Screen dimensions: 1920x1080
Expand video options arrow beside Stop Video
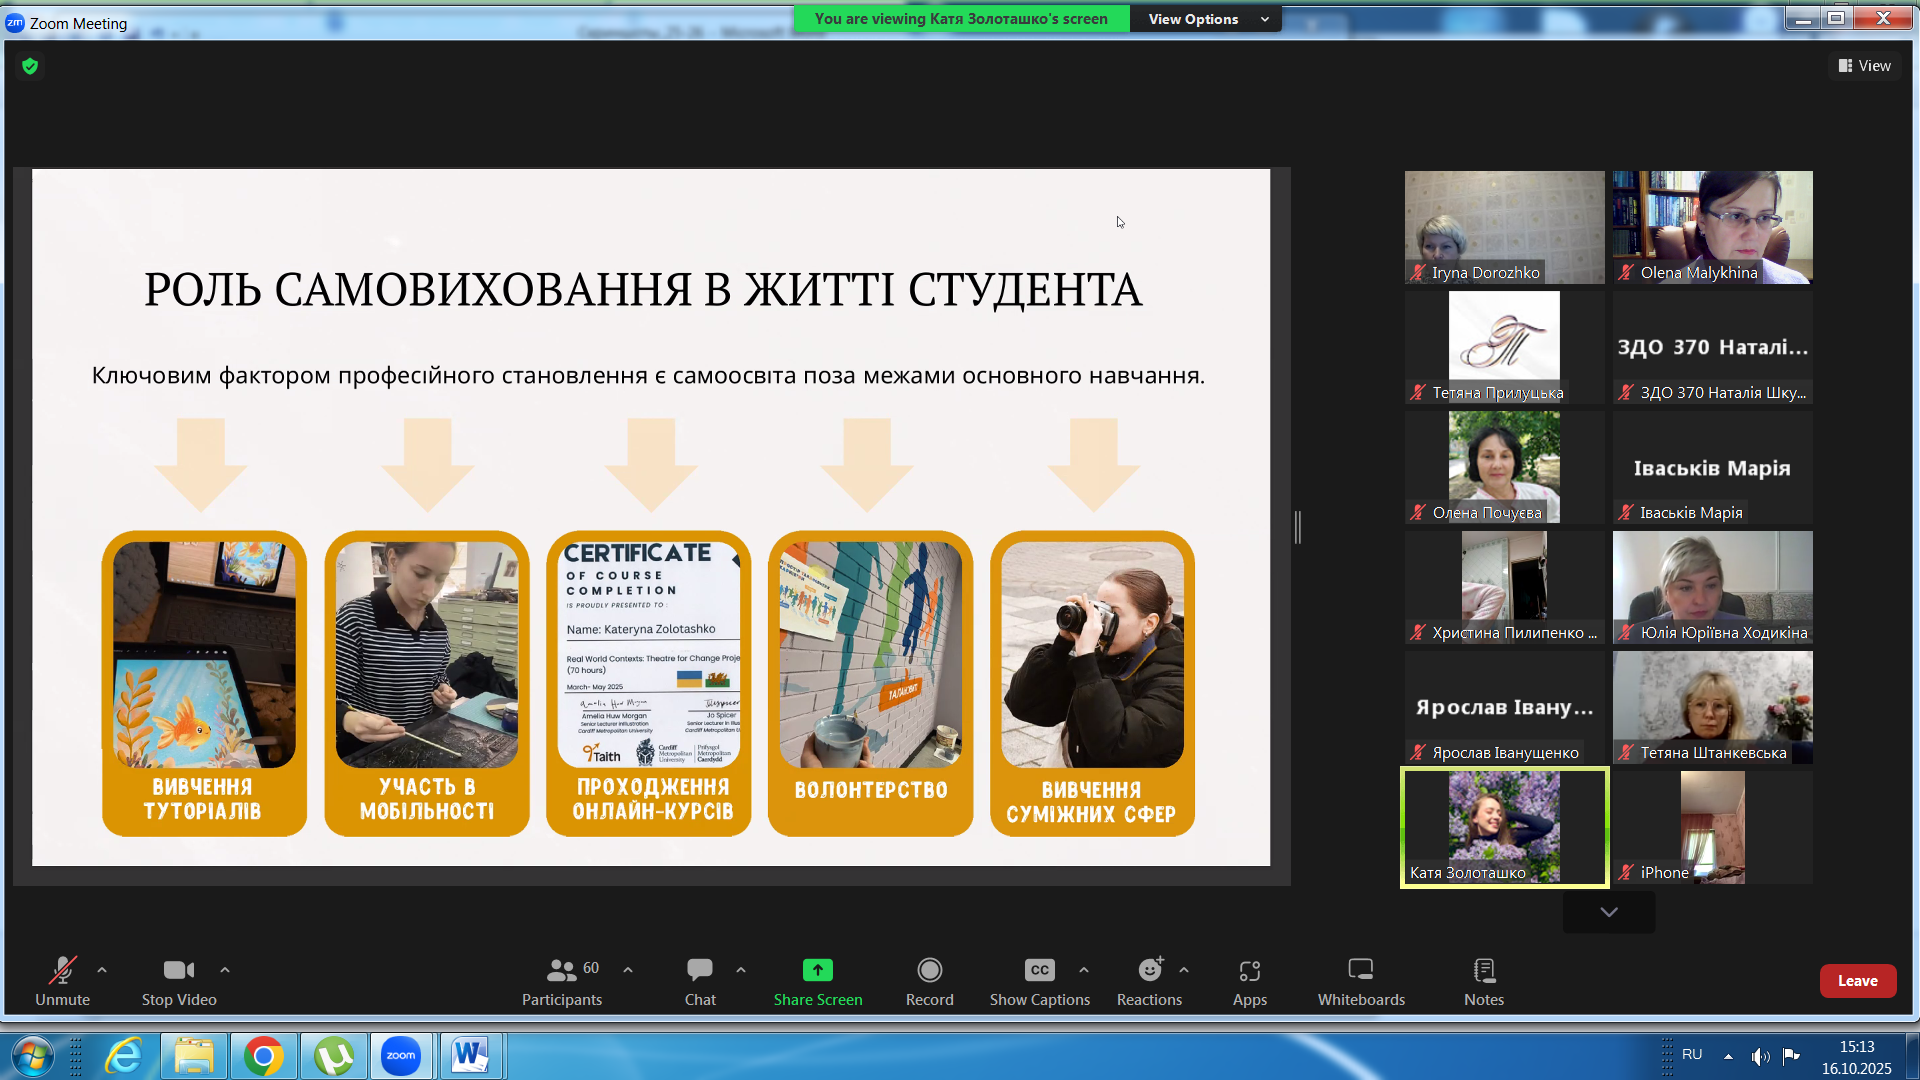point(225,969)
